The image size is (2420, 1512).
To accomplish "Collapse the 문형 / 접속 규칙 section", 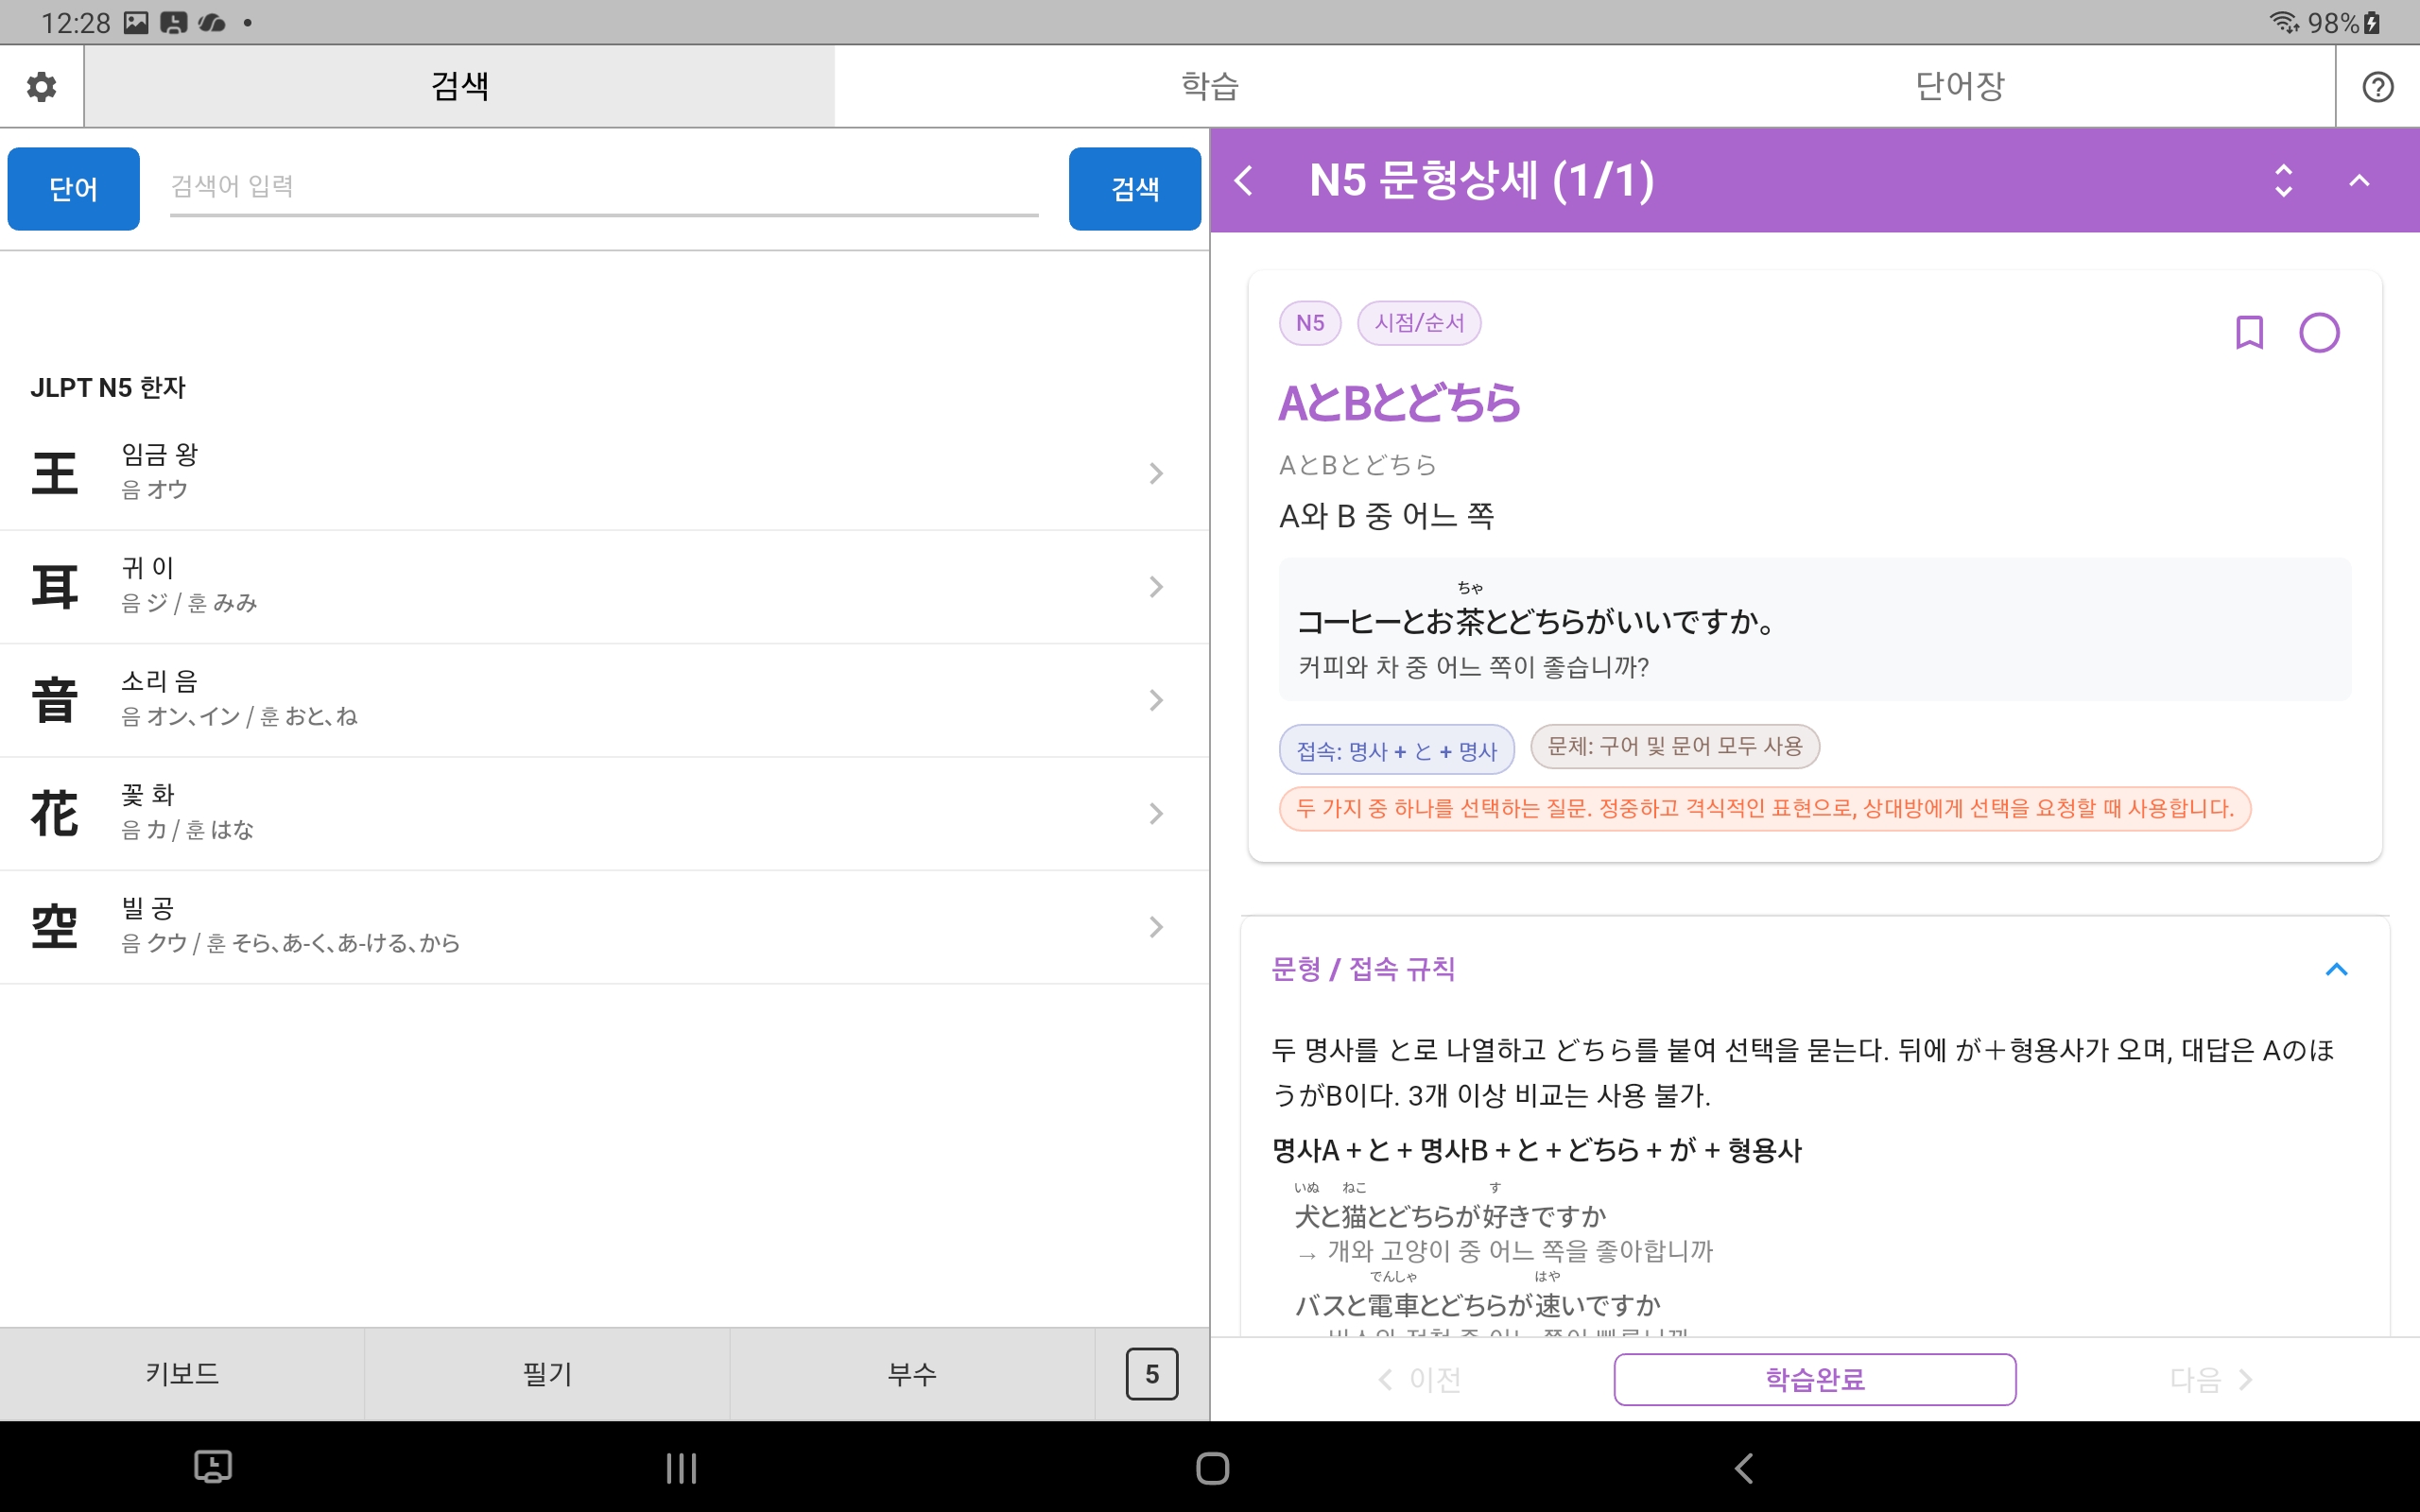I will click(2336, 969).
